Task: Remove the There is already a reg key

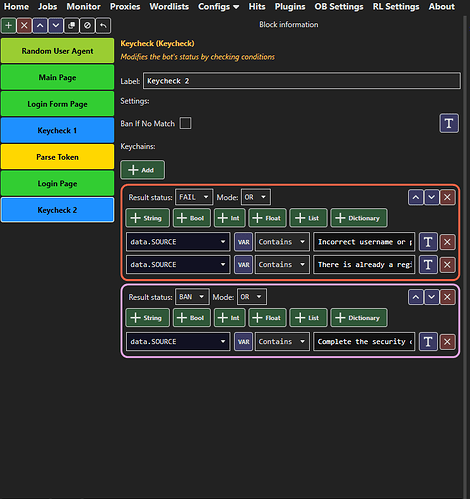Action: pyautogui.click(x=447, y=265)
